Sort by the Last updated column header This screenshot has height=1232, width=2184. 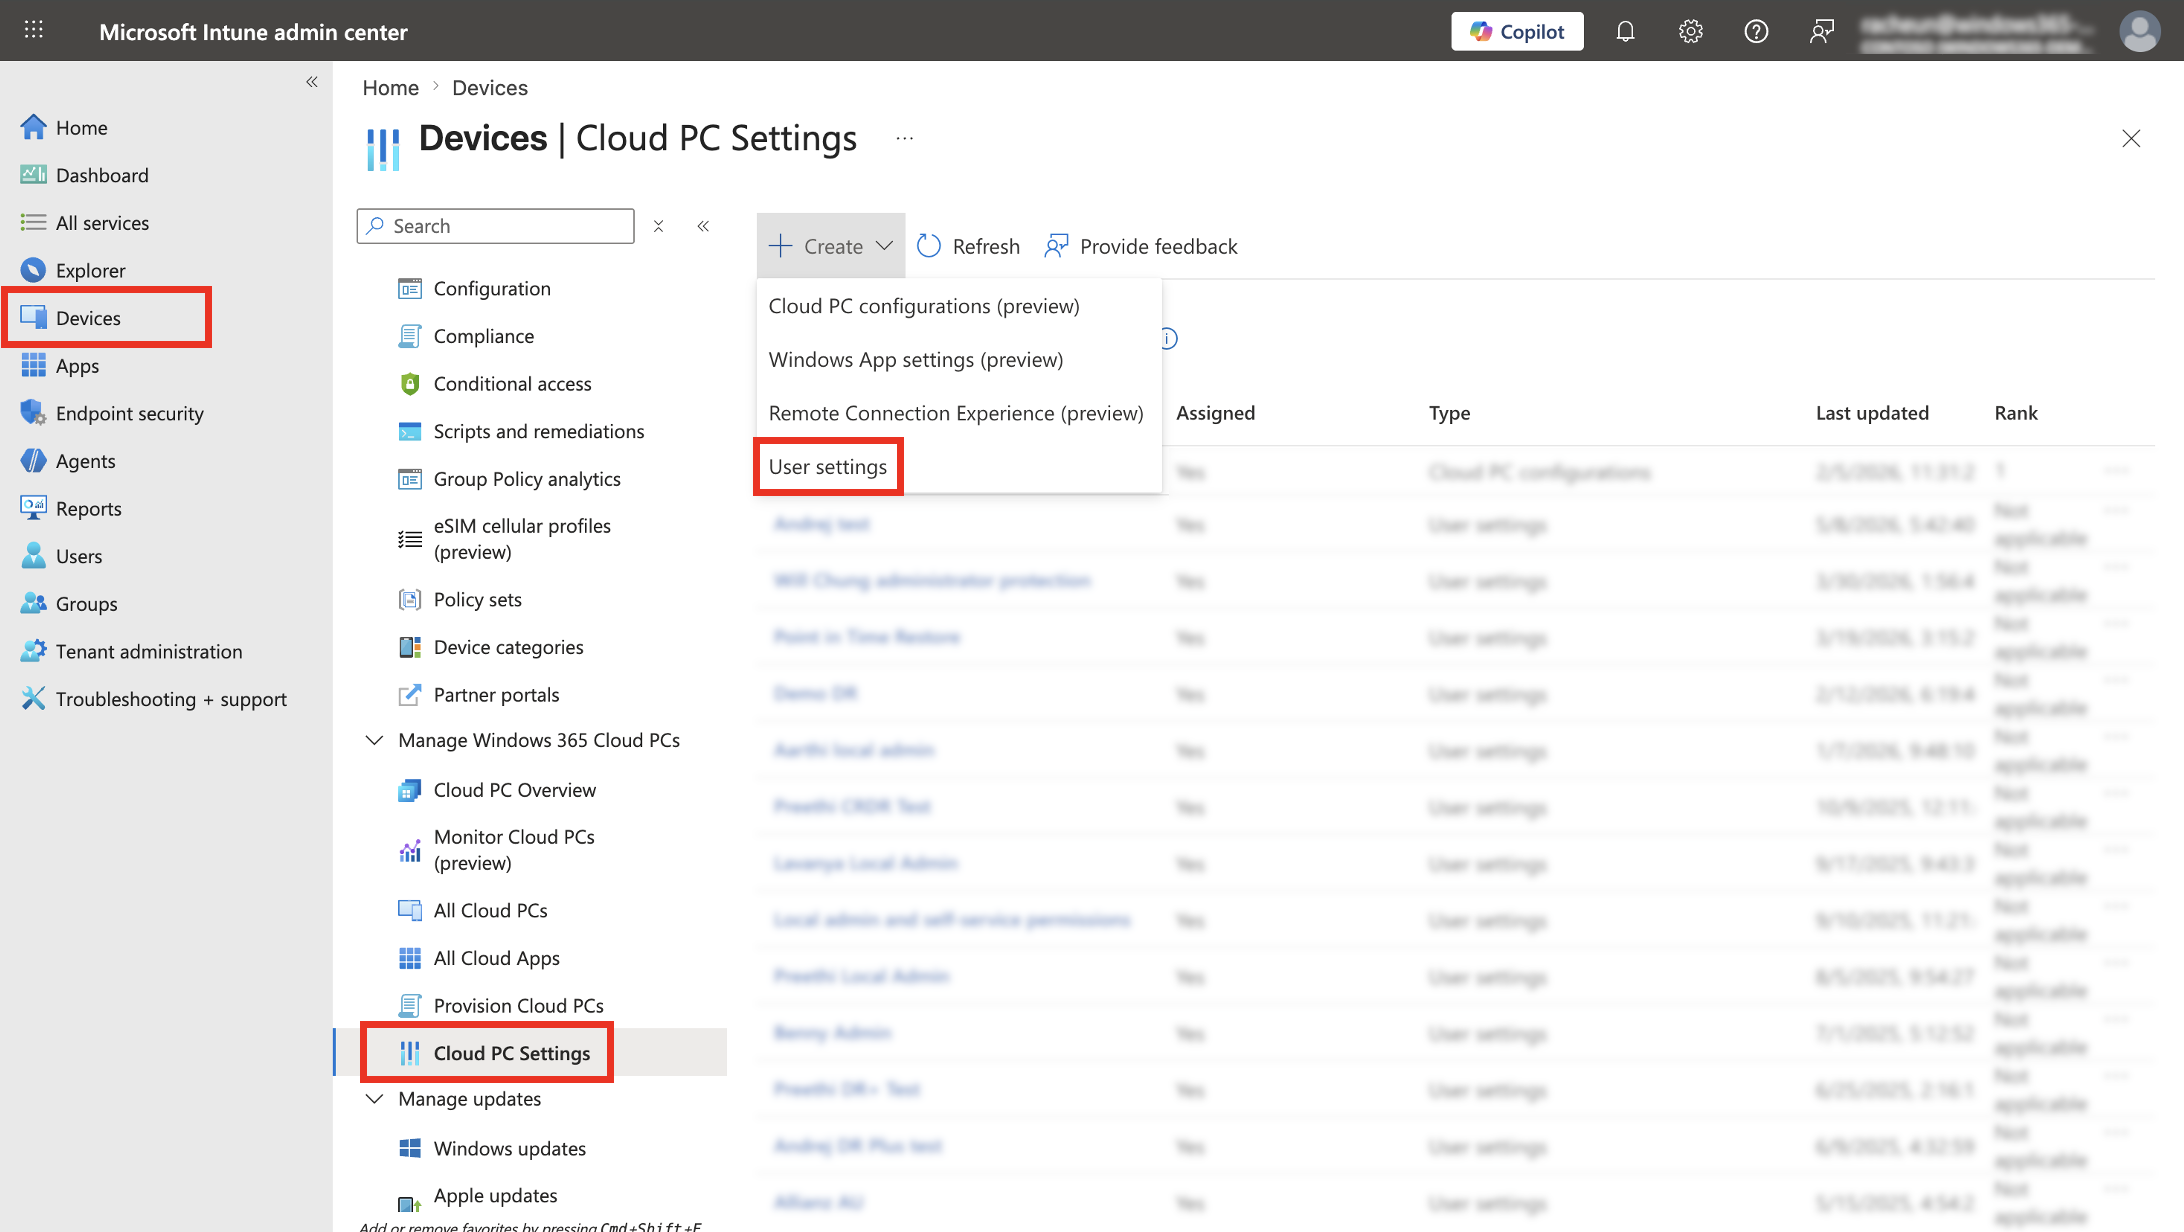click(x=1872, y=413)
